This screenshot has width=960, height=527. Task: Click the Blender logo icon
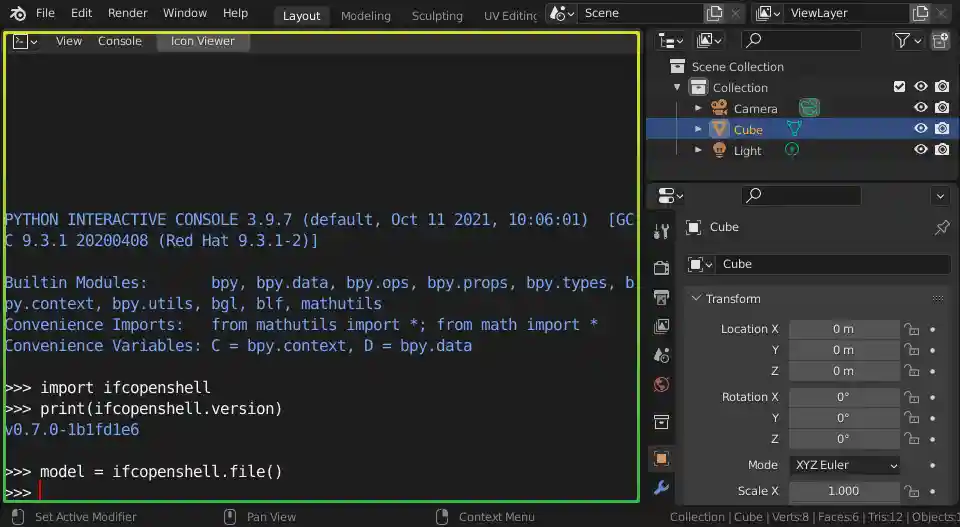click(x=17, y=13)
